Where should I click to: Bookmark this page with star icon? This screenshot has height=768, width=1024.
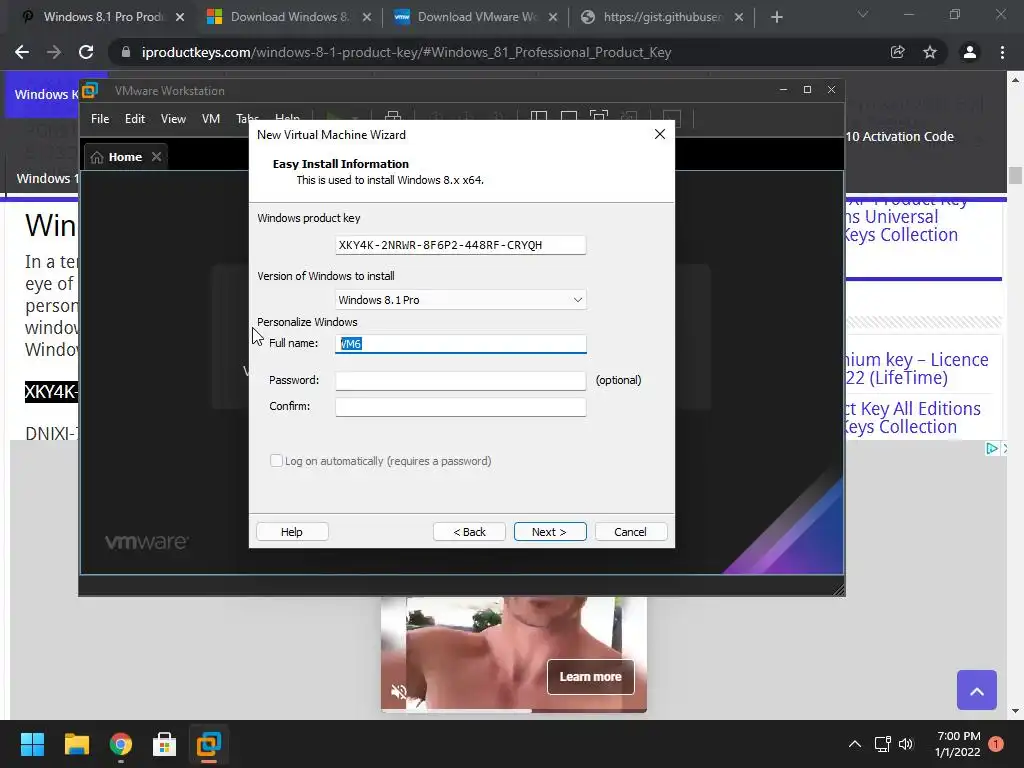coord(930,52)
